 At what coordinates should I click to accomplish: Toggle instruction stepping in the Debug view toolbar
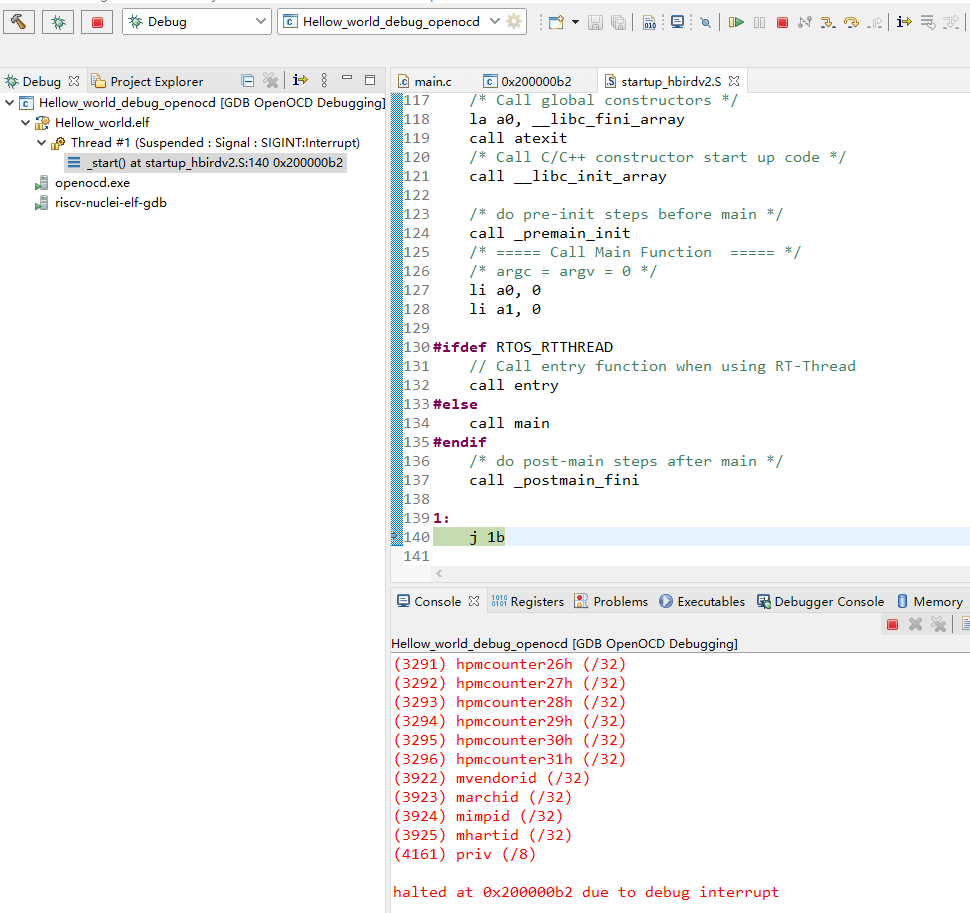tap(300, 80)
